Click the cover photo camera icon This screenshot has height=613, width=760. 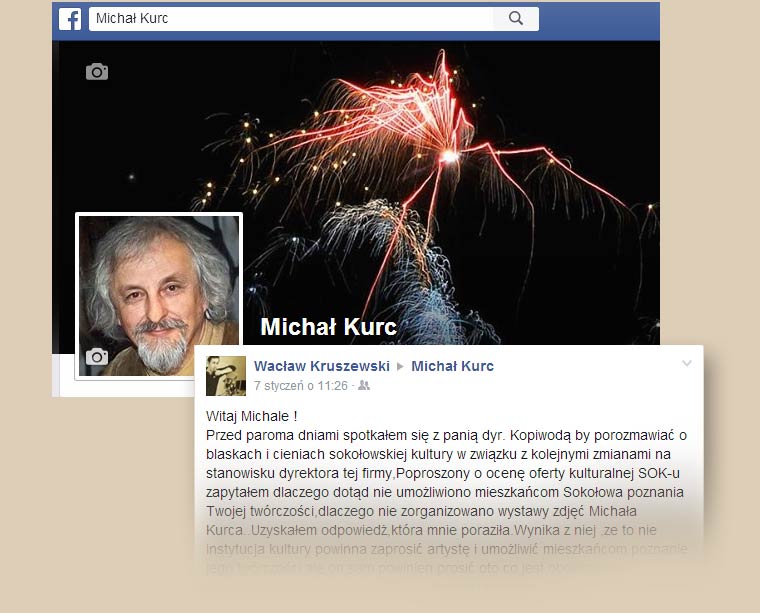click(x=97, y=72)
